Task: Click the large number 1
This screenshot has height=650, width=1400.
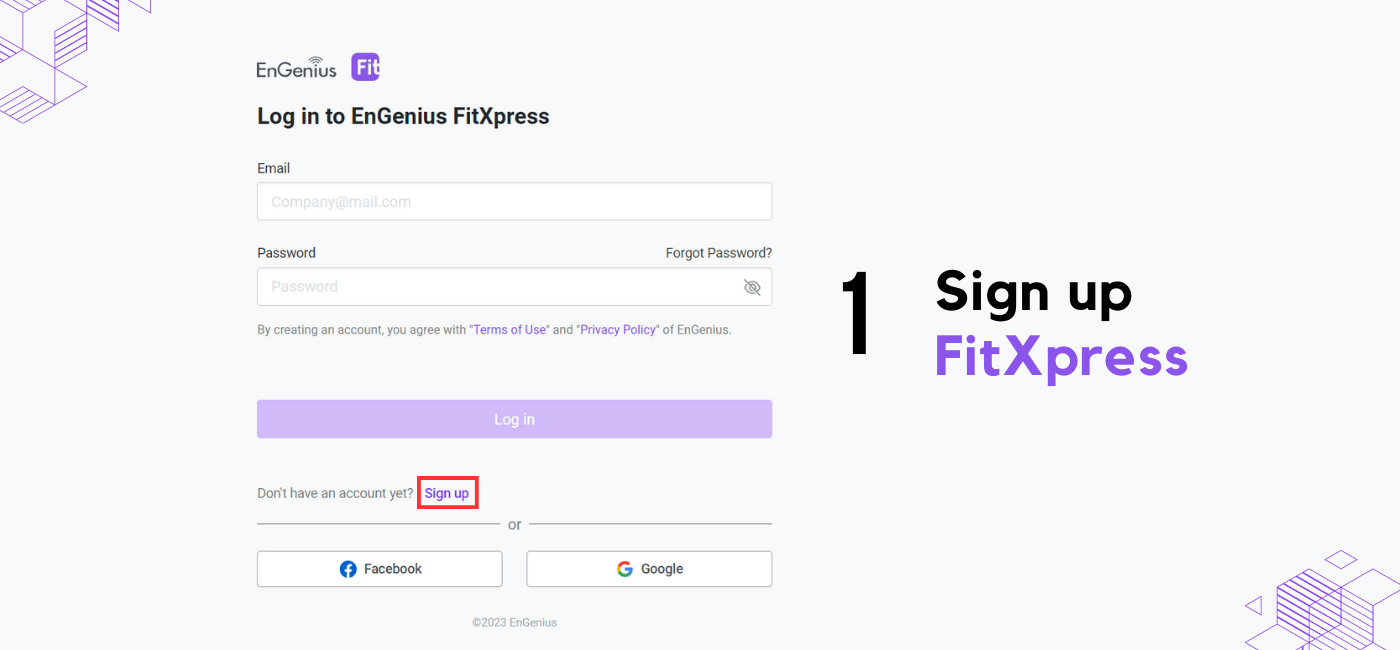Action: 856,313
